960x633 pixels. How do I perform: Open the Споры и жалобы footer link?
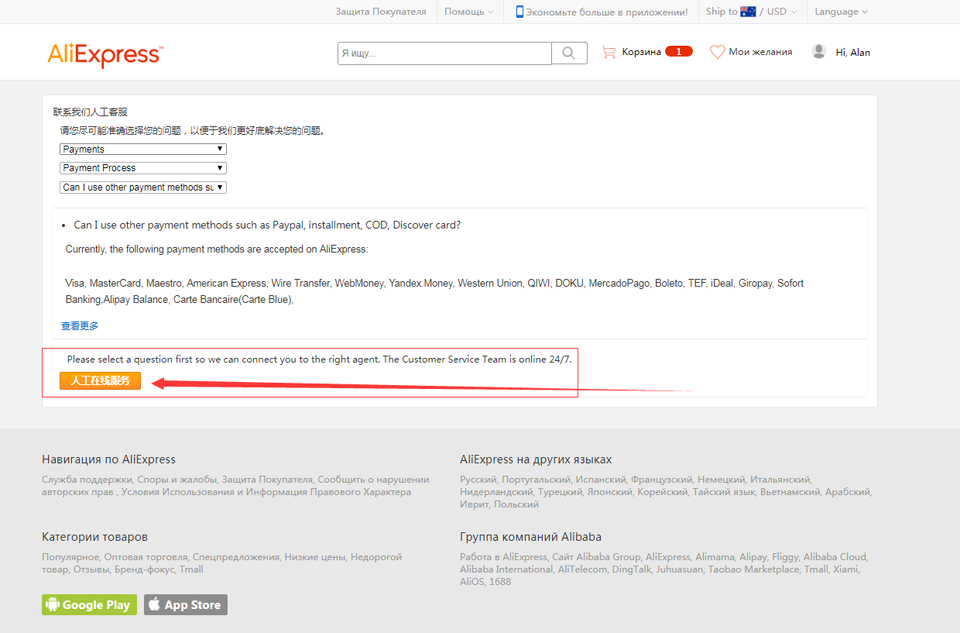coord(177,479)
